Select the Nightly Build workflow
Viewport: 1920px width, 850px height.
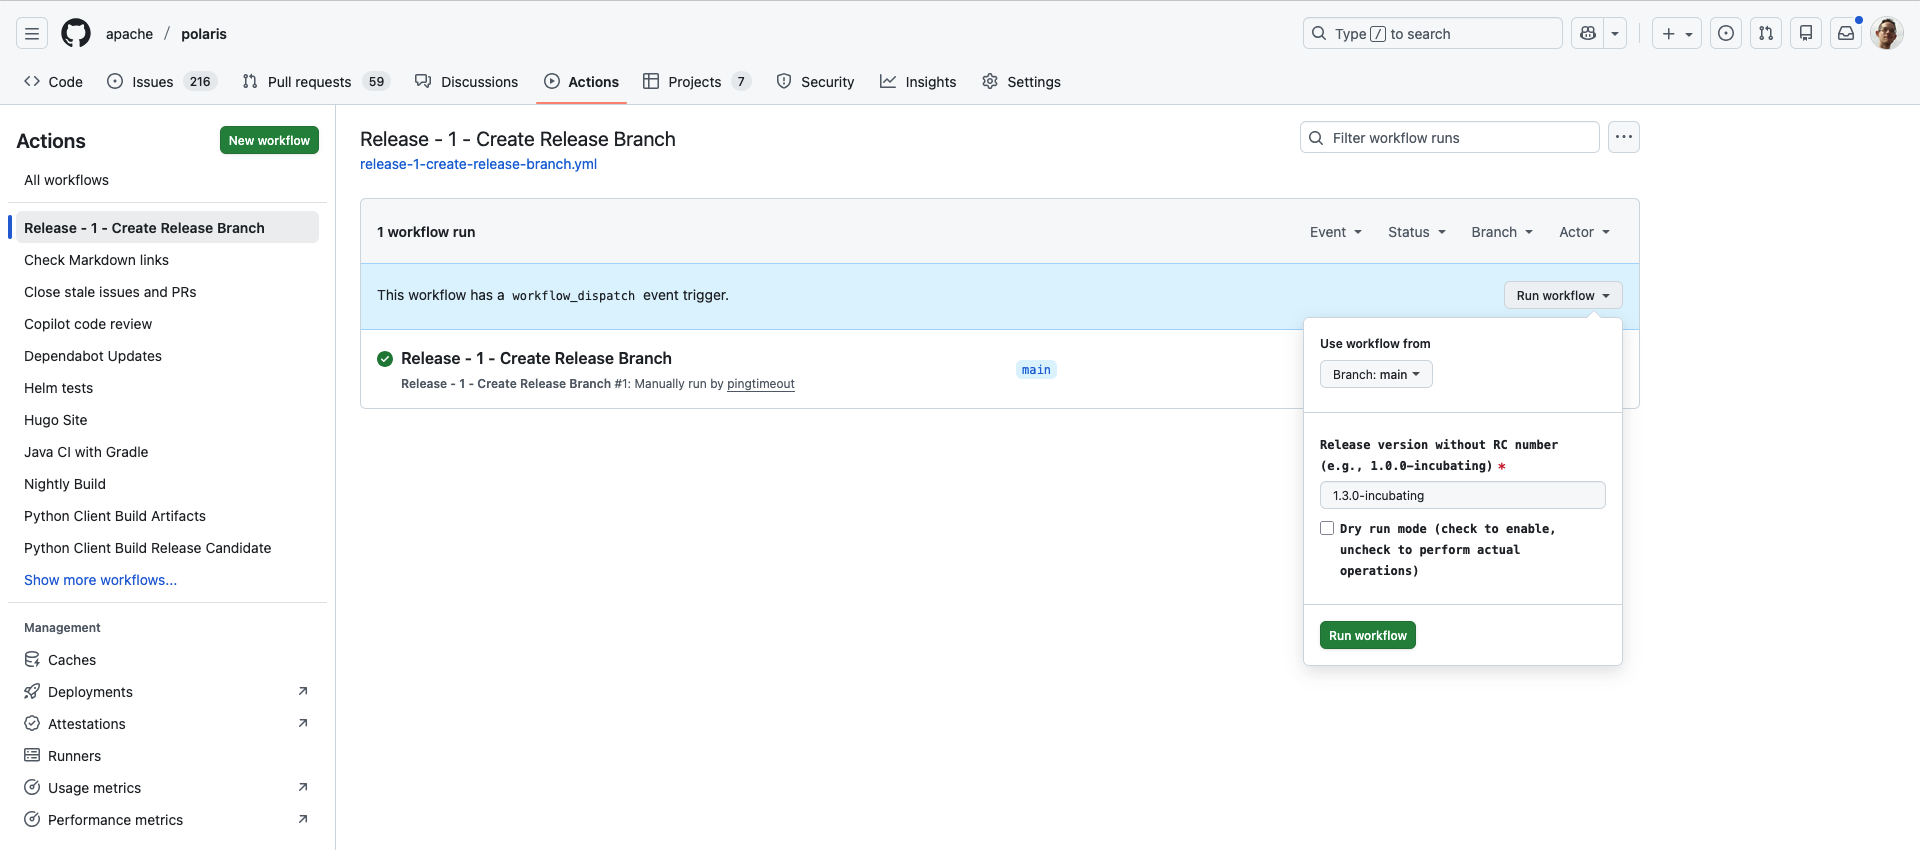pyautogui.click(x=65, y=484)
